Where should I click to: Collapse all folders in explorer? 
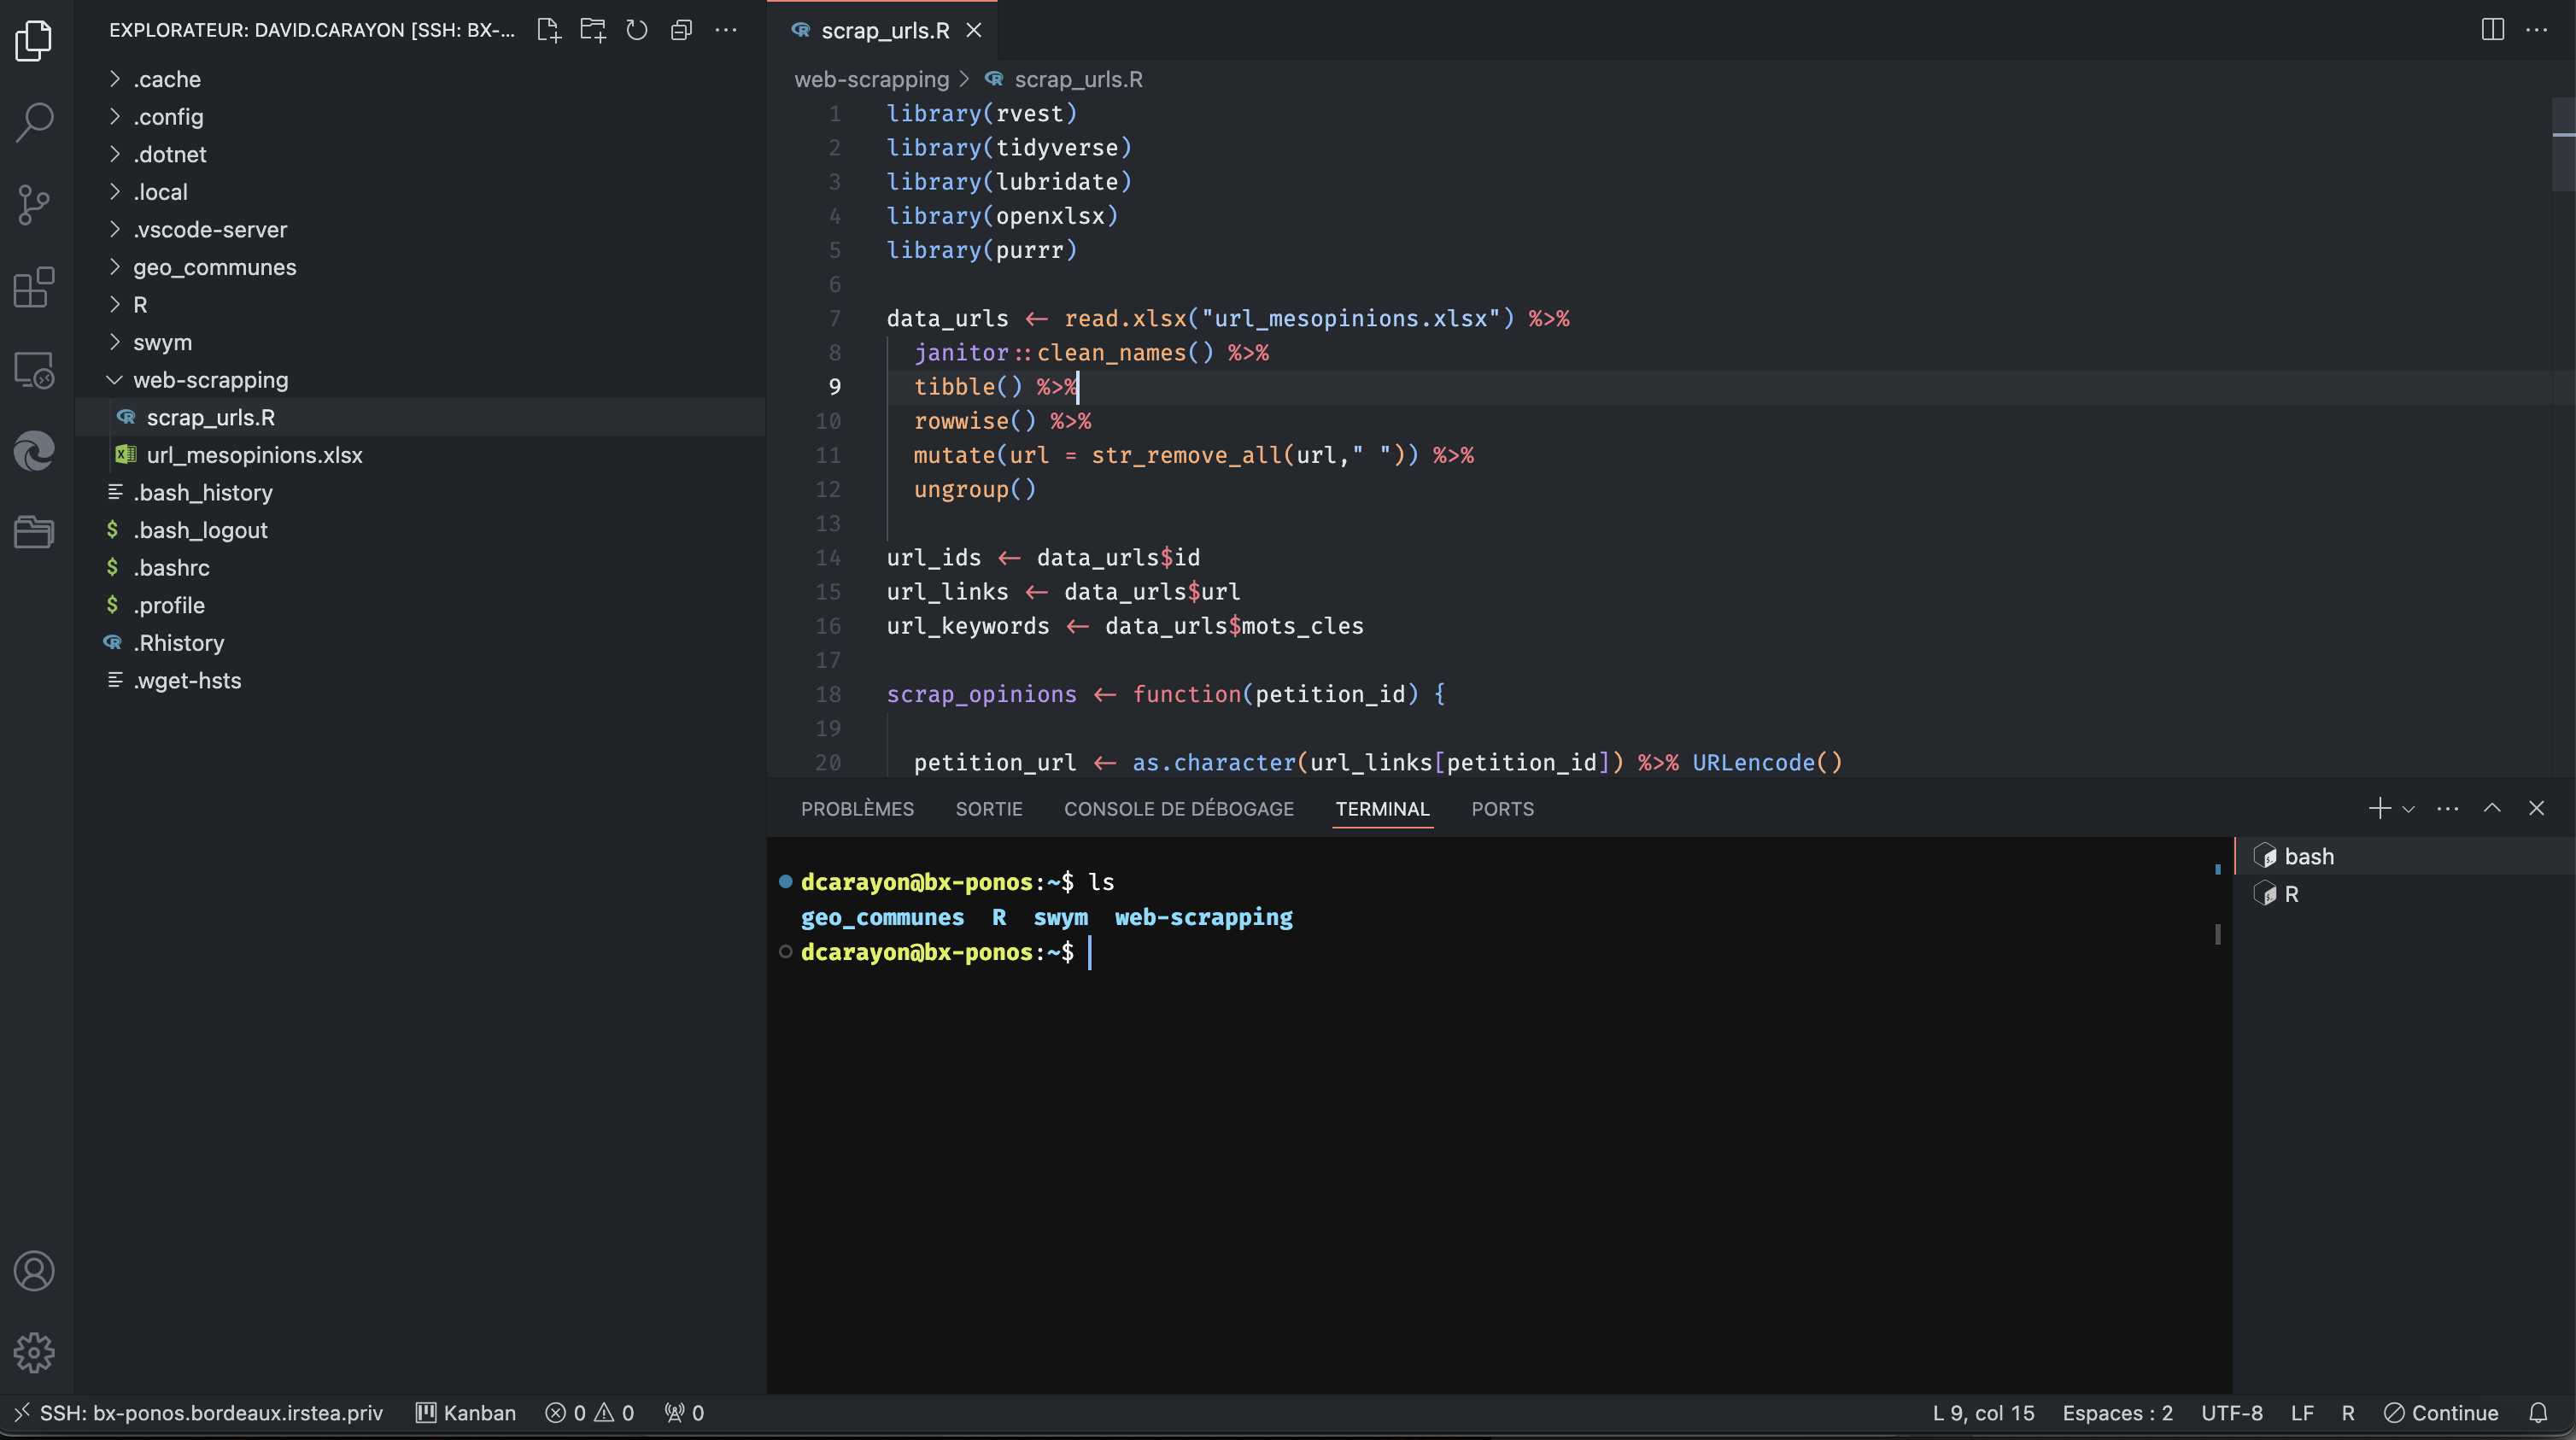681,30
